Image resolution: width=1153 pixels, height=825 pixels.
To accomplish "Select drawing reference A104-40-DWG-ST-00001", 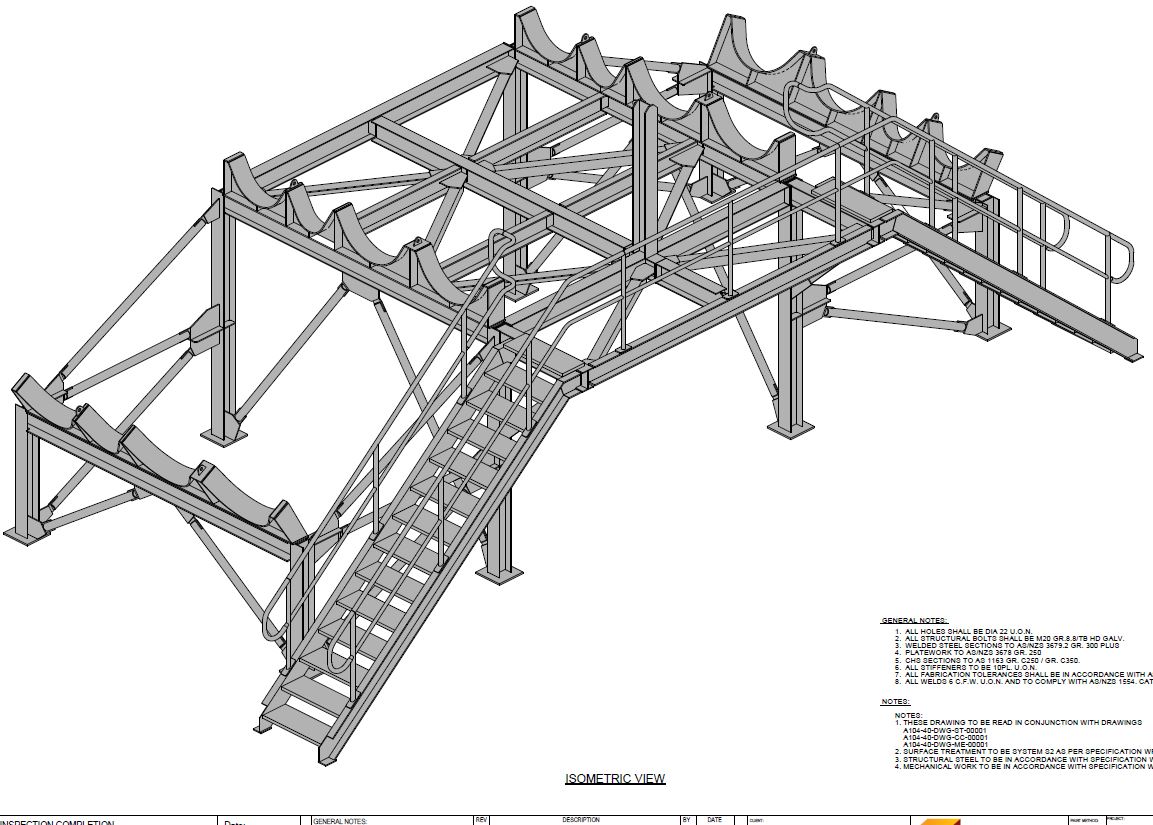I will point(944,731).
